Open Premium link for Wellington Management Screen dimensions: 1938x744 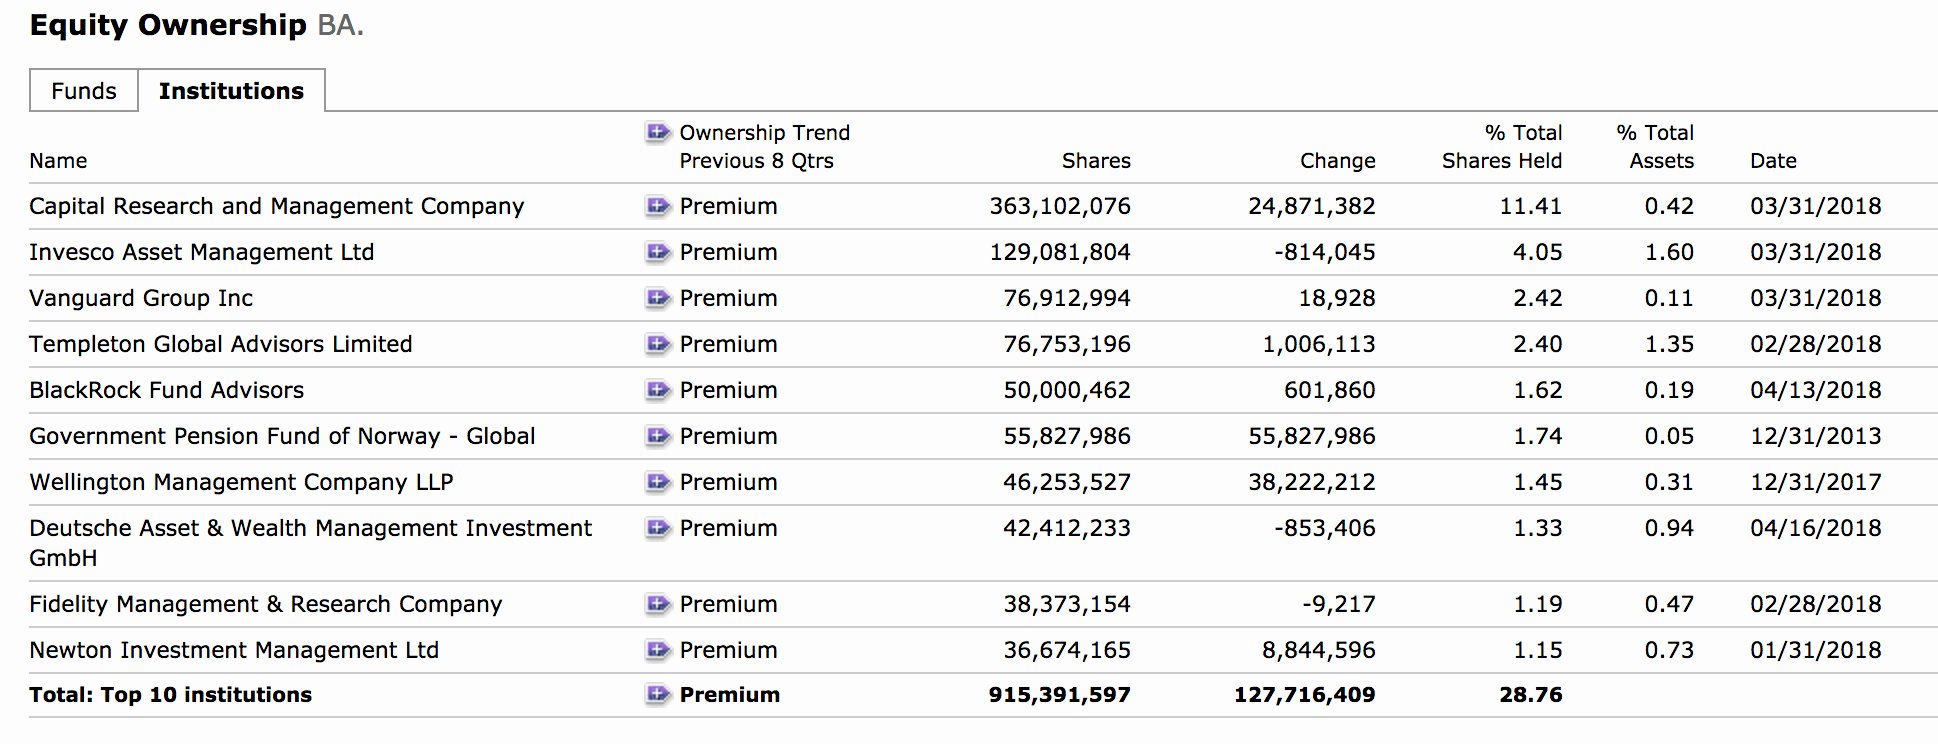pos(728,482)
